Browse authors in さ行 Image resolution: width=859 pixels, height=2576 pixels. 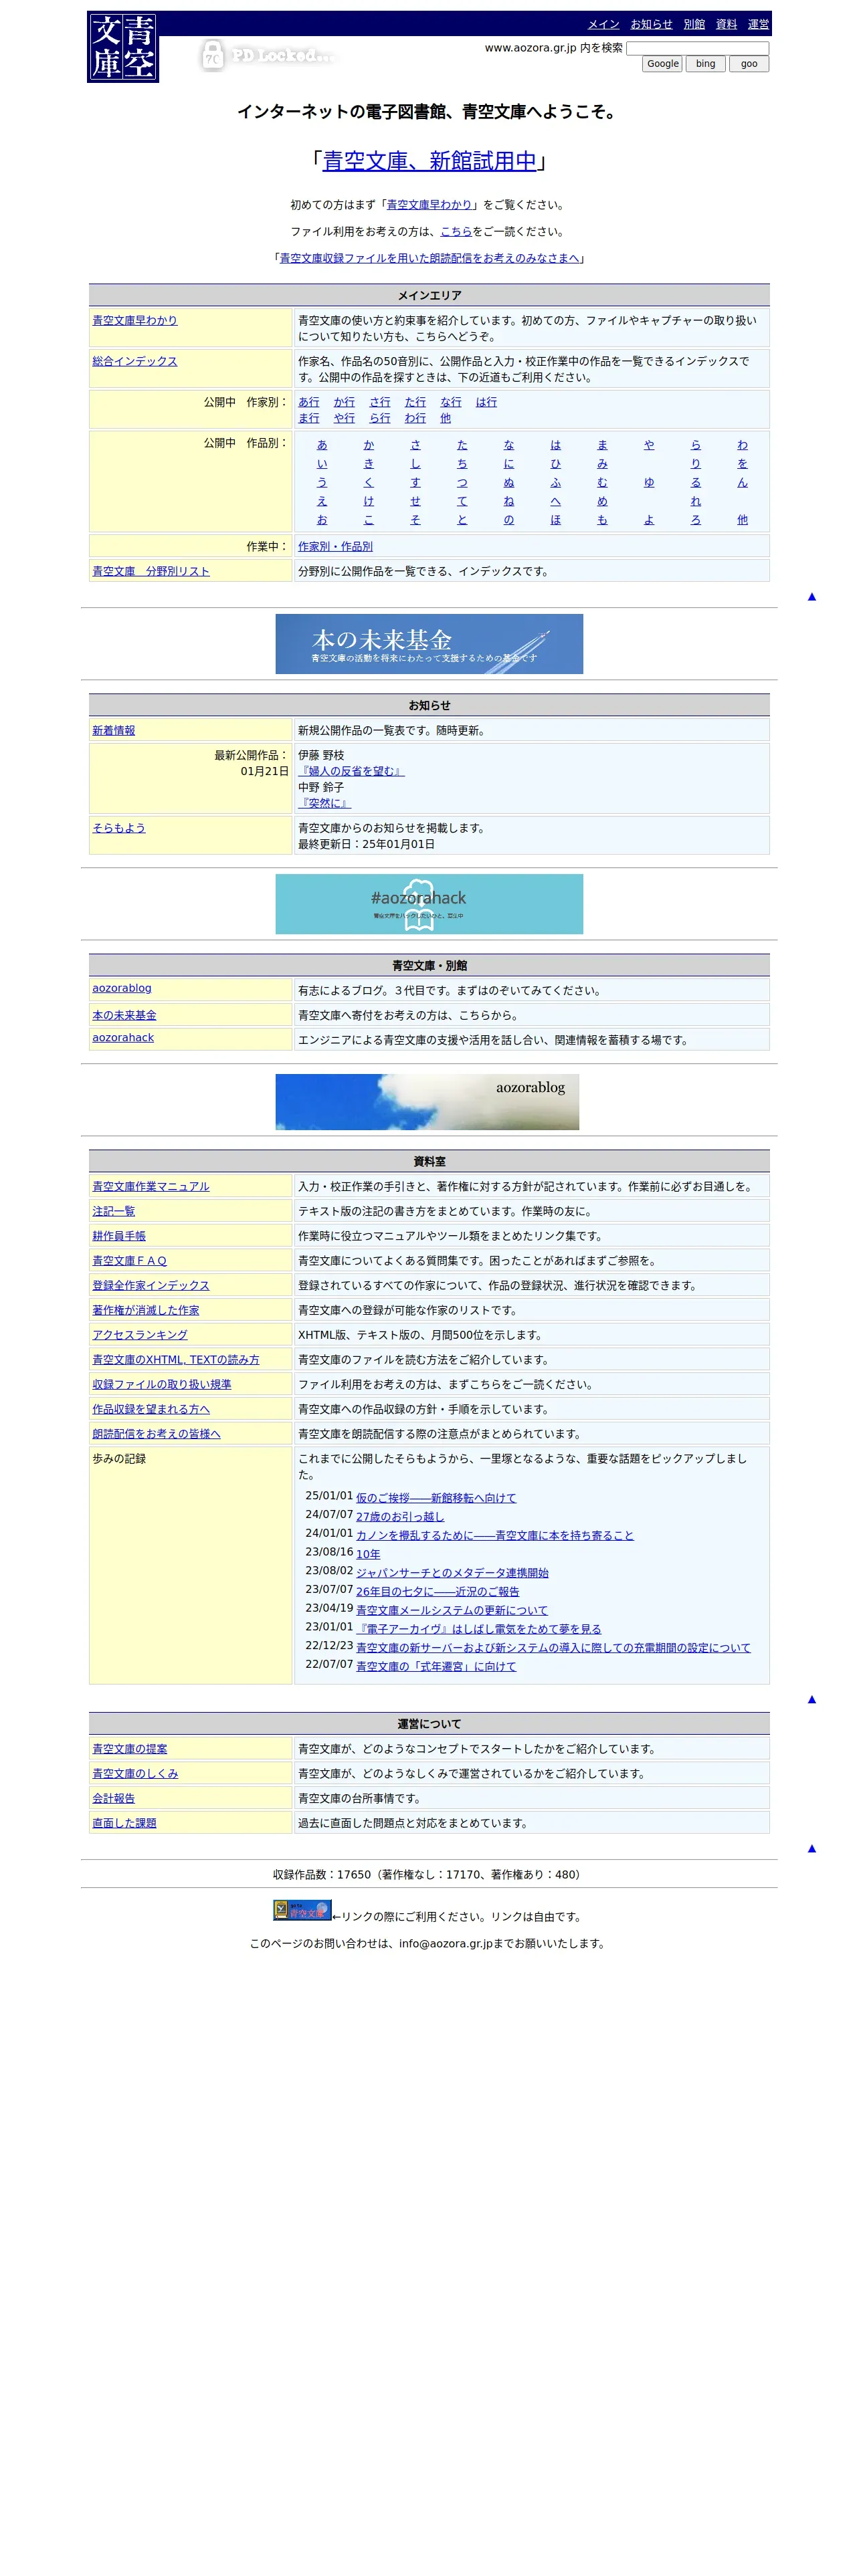380,402
